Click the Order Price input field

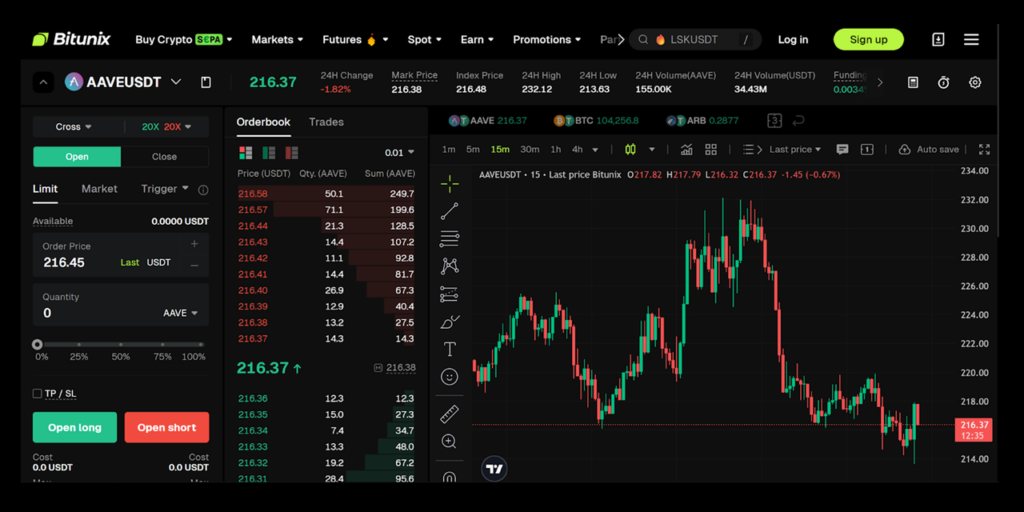tap(121, 255)
